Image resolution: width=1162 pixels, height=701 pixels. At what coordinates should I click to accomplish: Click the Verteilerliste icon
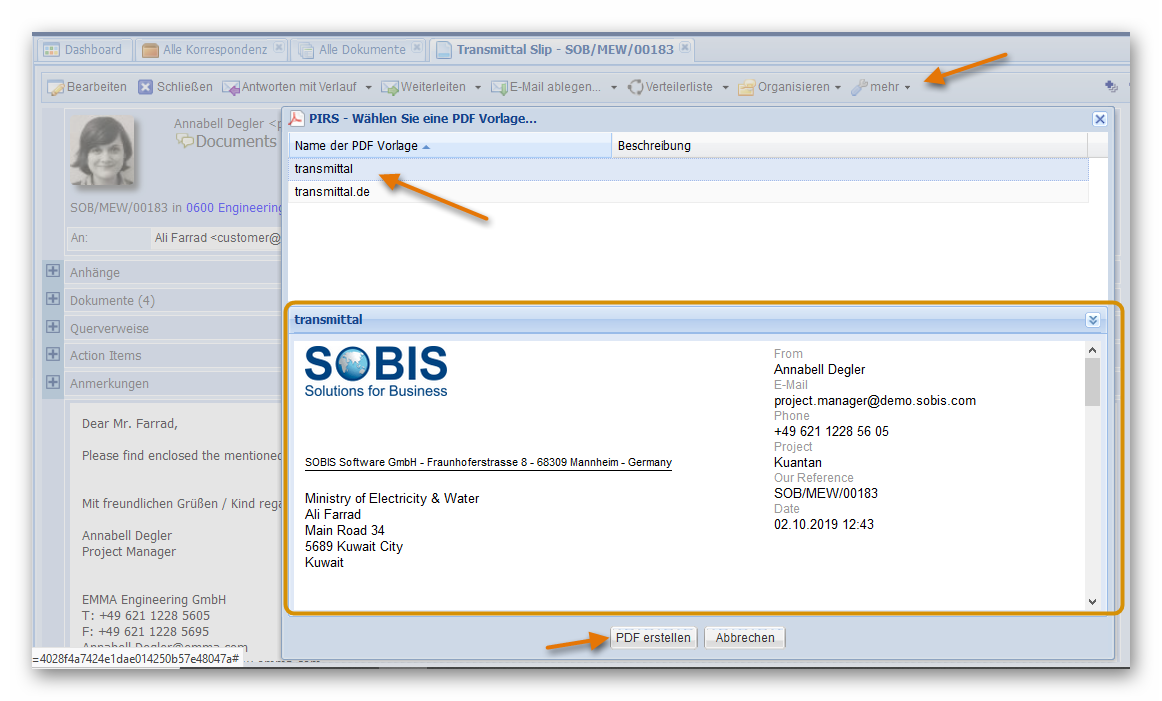(635, 88)
